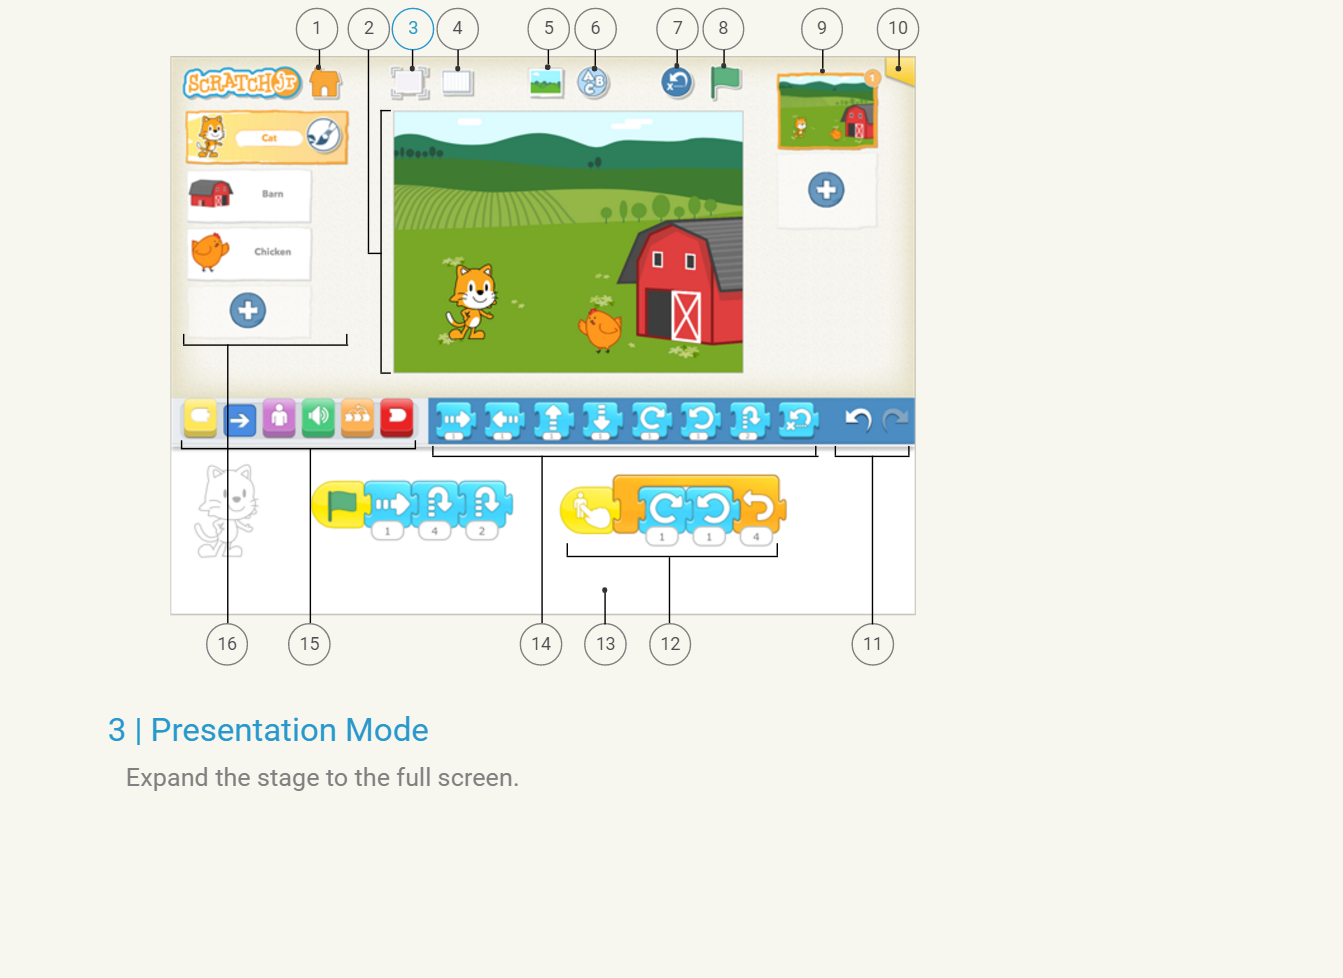The width and height of the screenshot is (1343, 978).
Task: Click the Move Left block in the palette
Action: (x=504, y=421)
